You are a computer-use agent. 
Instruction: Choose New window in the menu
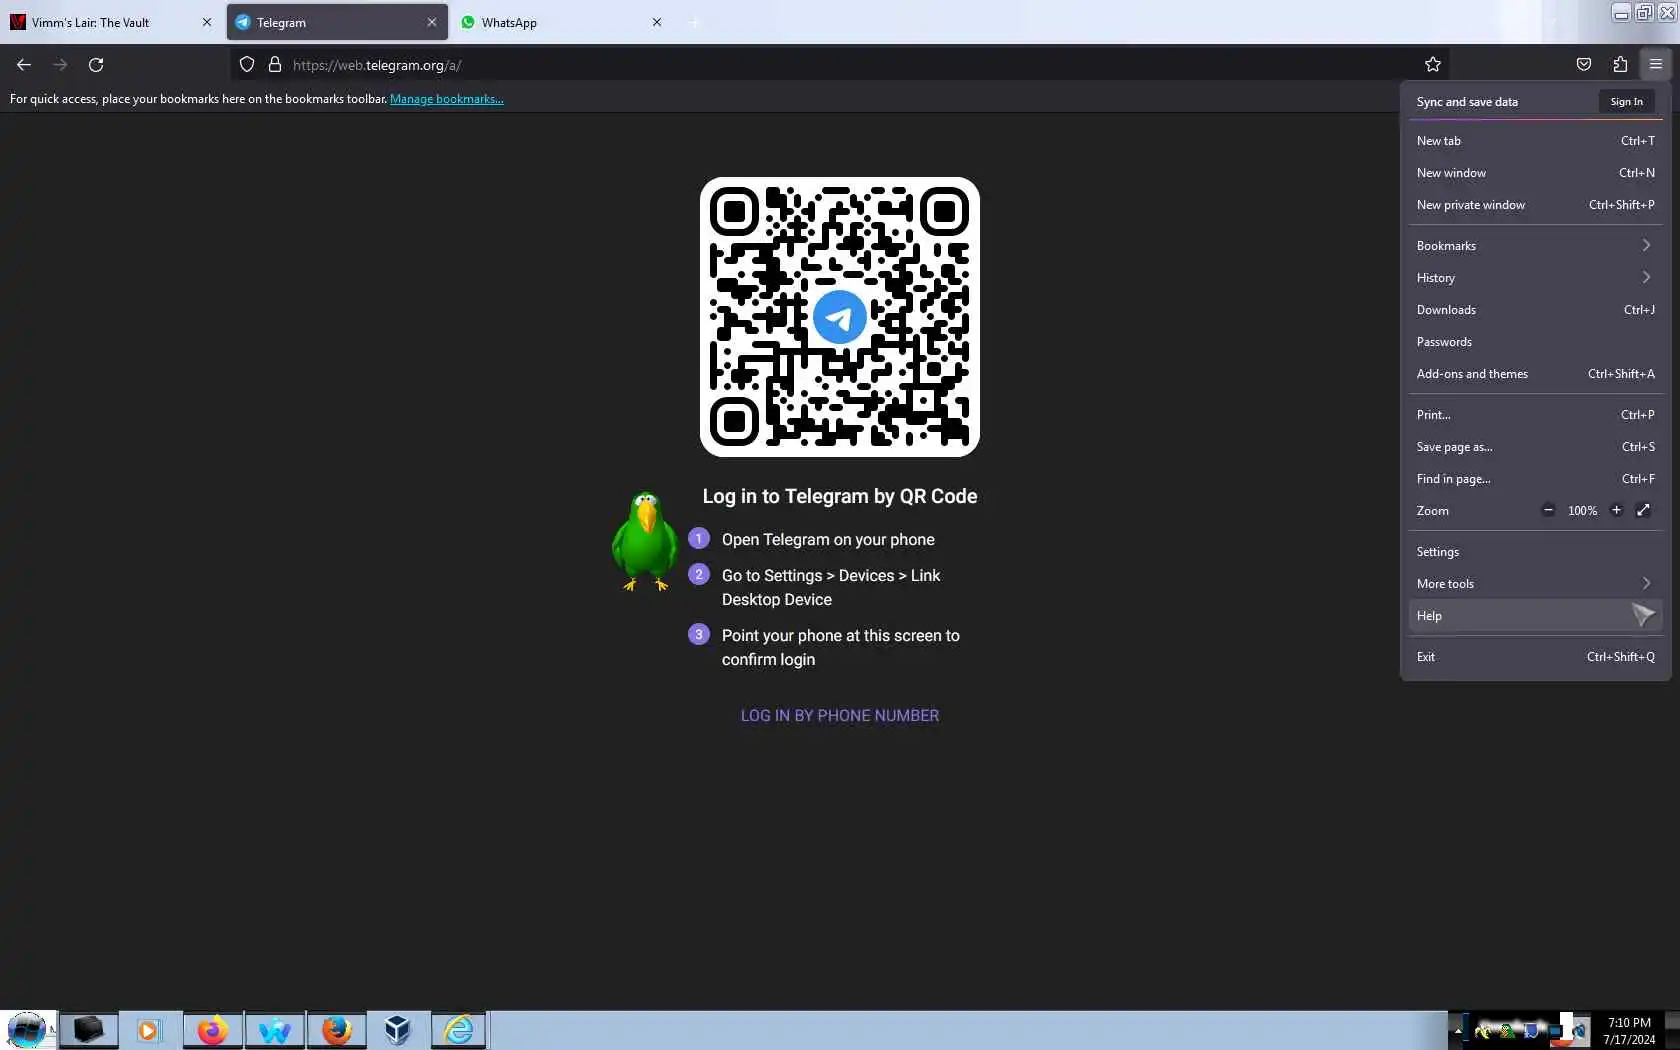click(x=1535, y=173)
